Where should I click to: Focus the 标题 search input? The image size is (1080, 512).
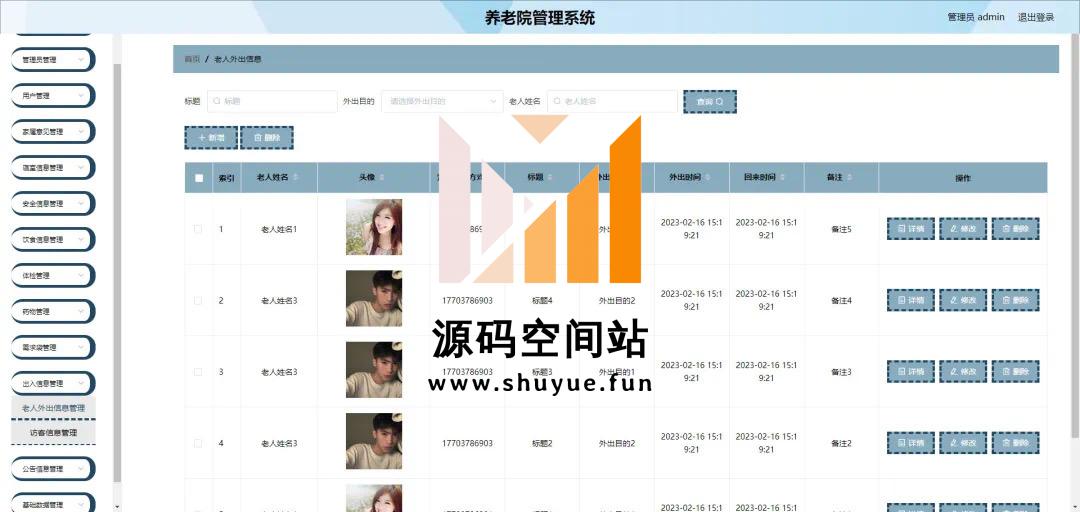coord(272,101)
